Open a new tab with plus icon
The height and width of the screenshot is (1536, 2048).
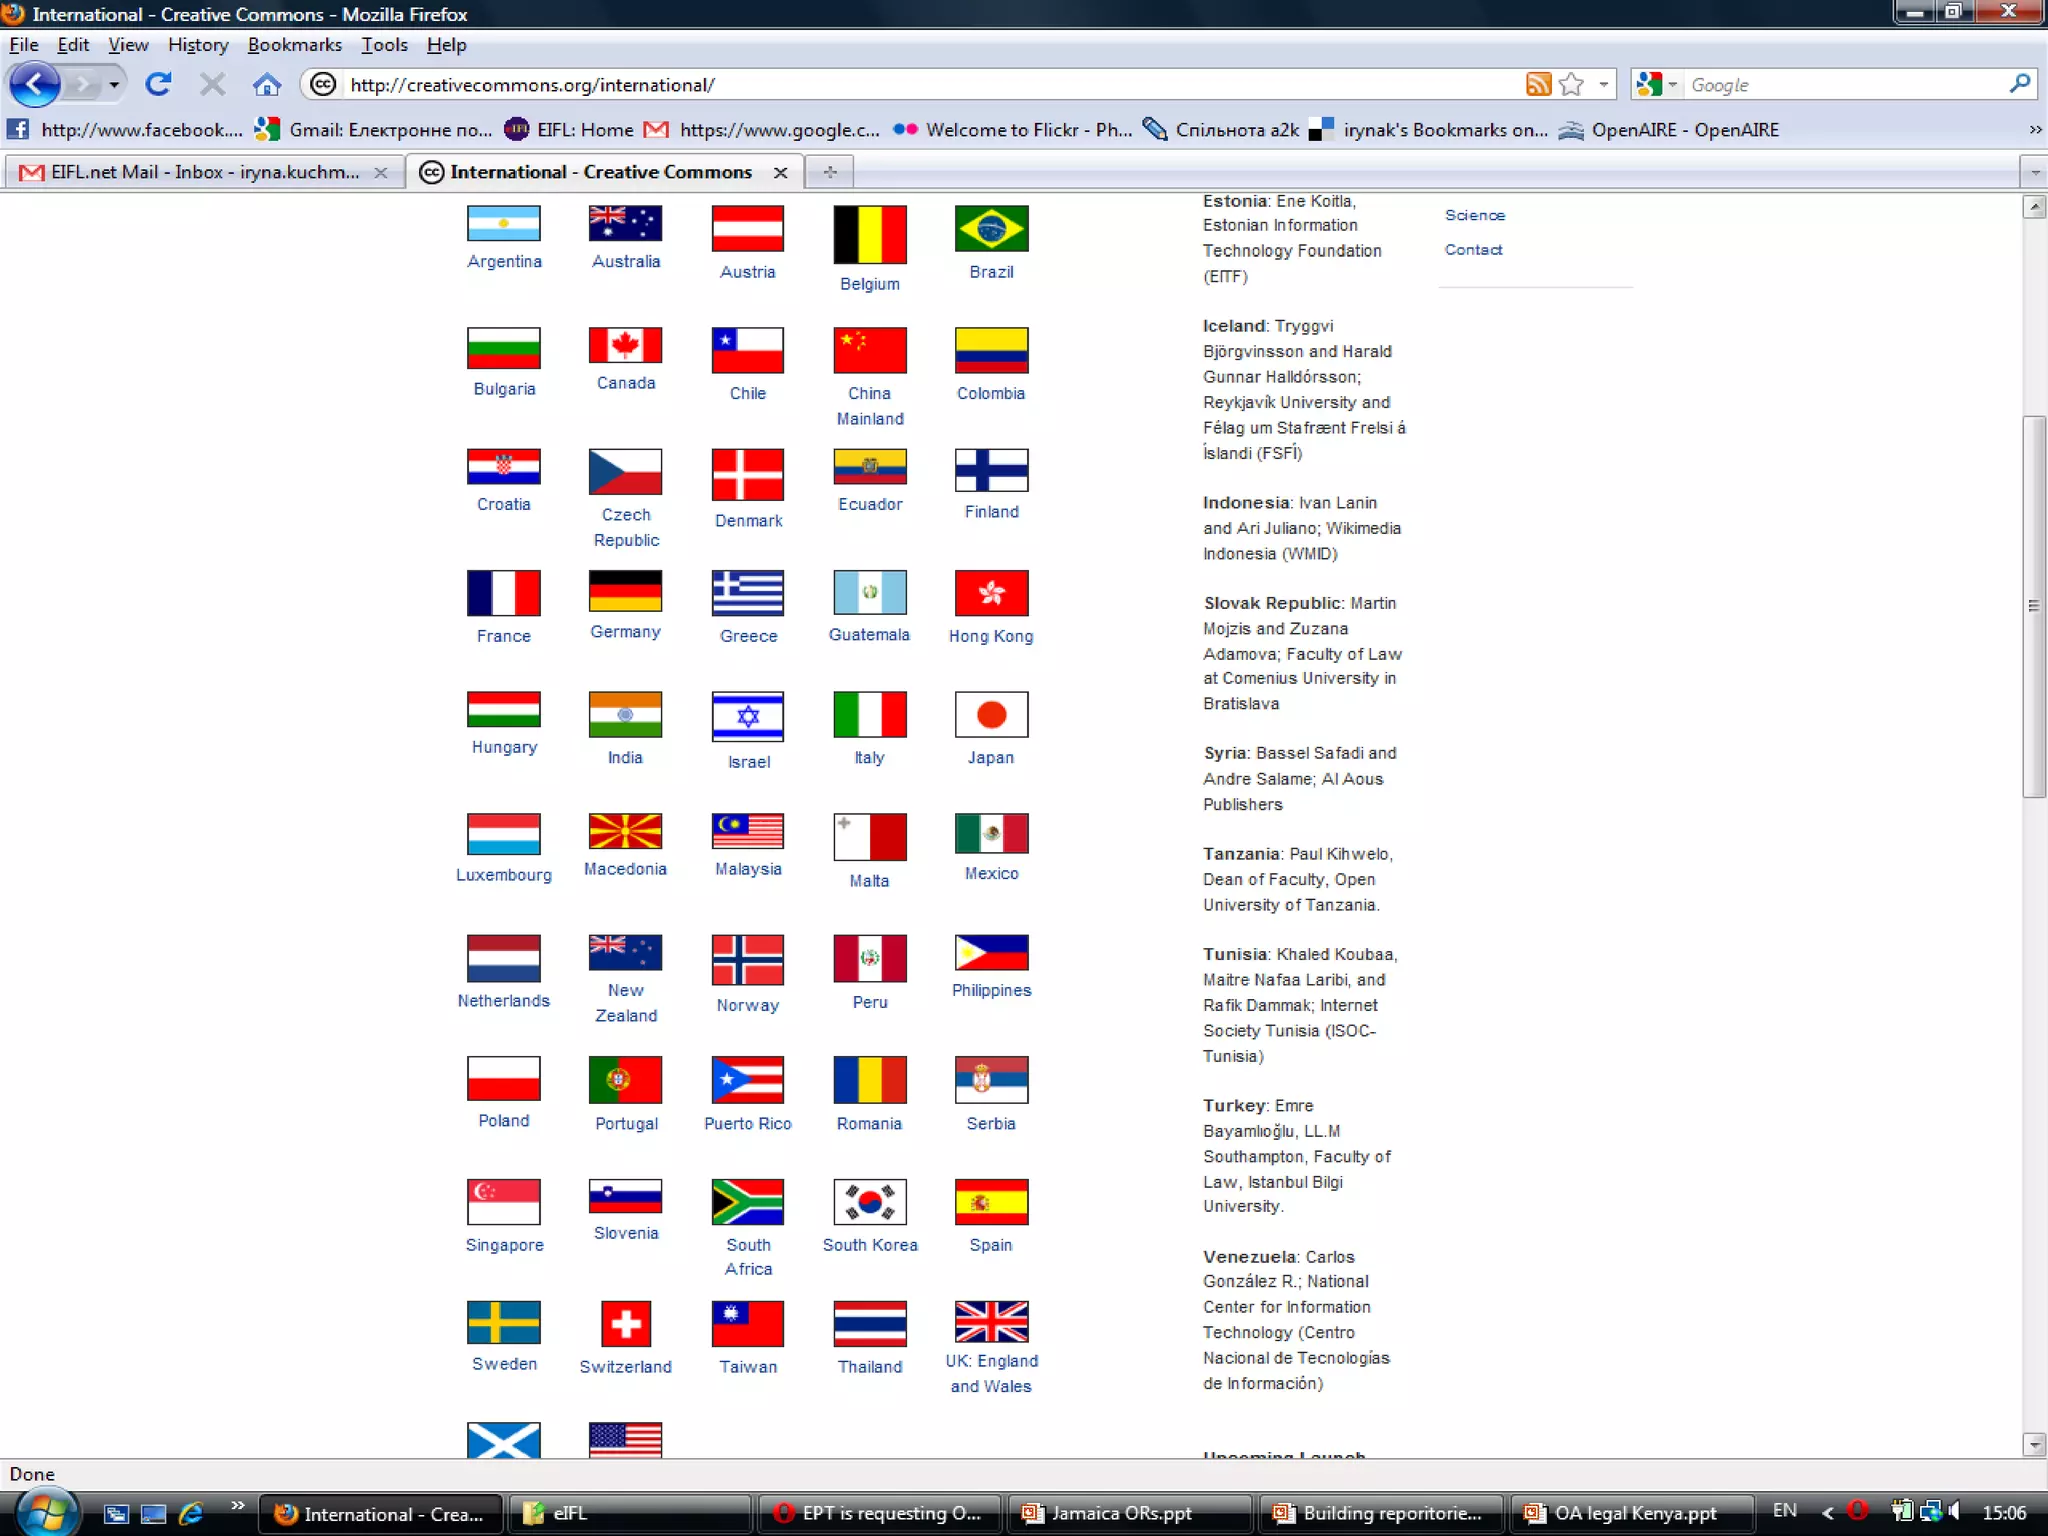point(830,172)
